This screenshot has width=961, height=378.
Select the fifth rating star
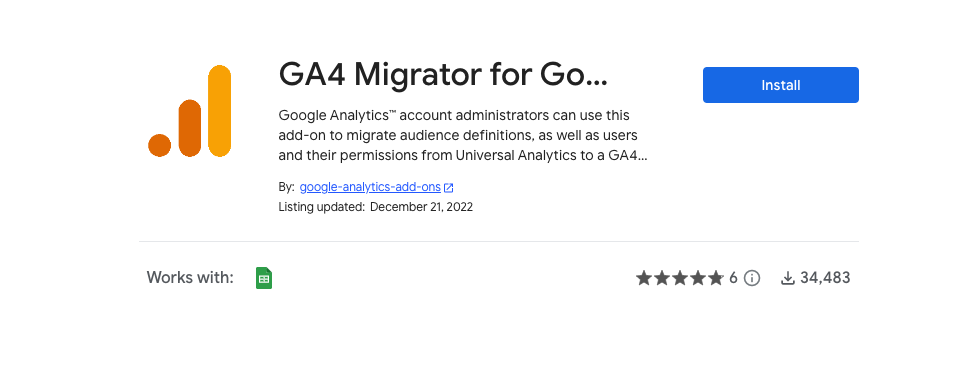click(x=716, y=278)
